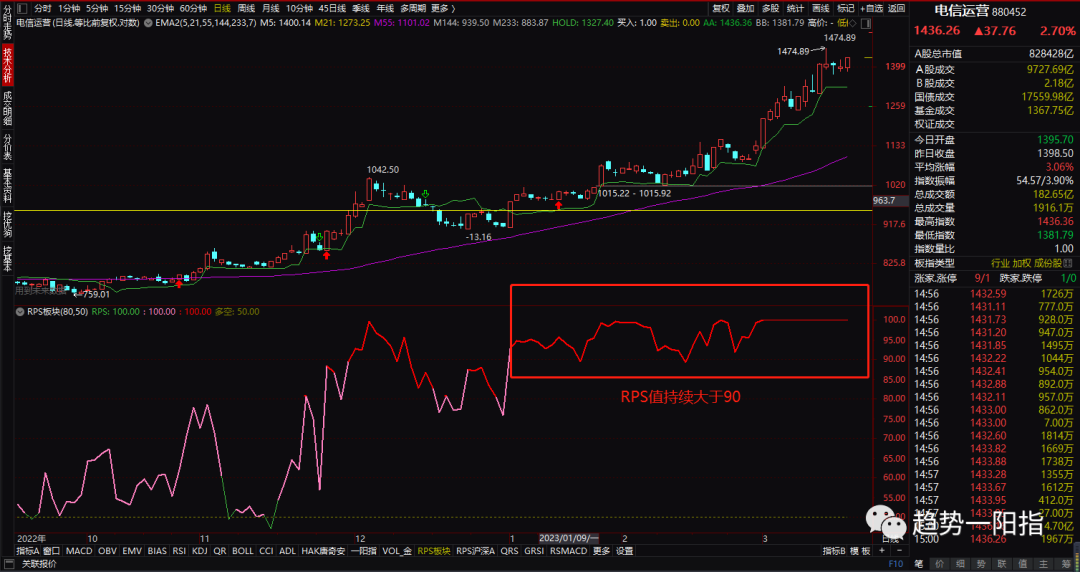The width and height of the screenshot is (1080, 572).
Task: Select the RPS沪深A indicator tab
Action: (475, 551)
